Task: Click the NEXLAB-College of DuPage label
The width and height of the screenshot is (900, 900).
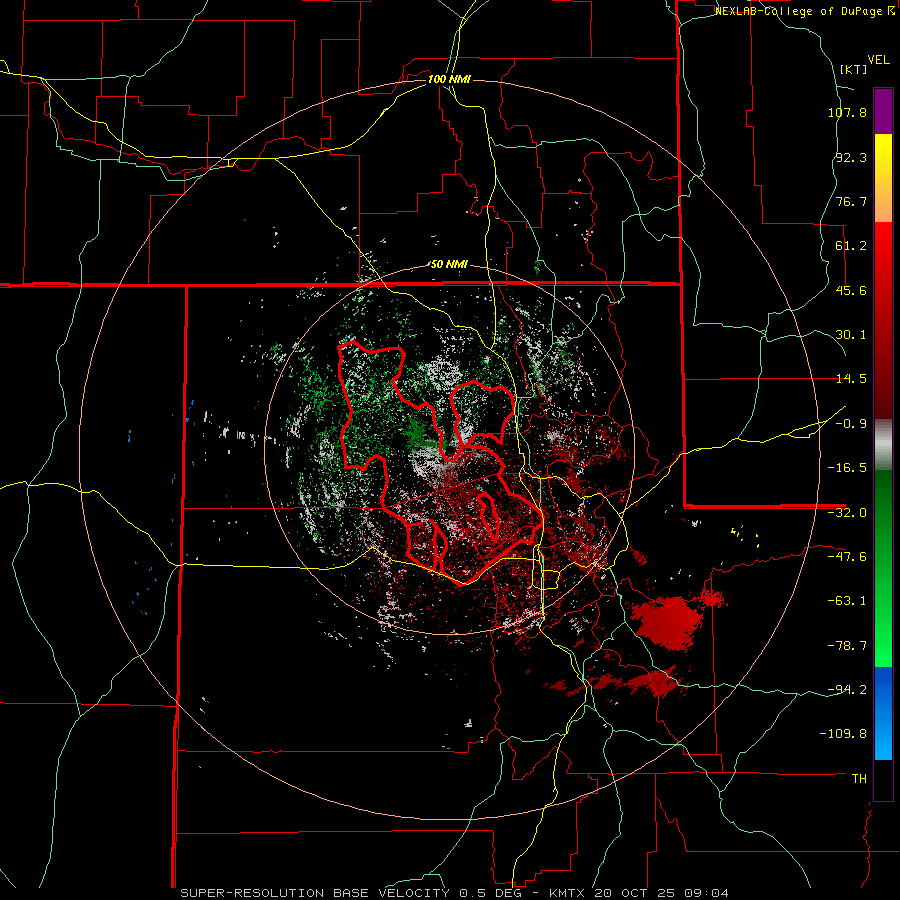Action: click(804, 11)
